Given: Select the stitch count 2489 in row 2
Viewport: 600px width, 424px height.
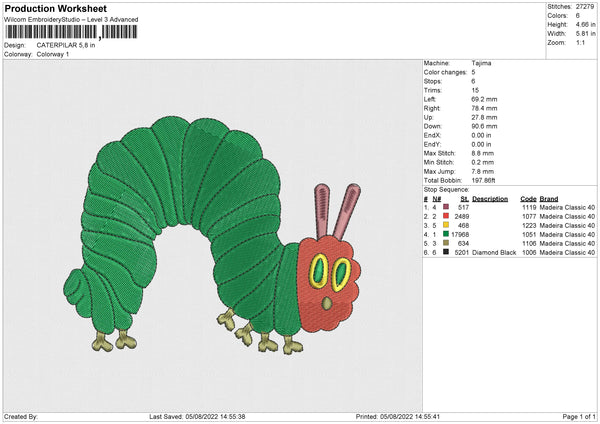Looking at the screenshot, I should click(x=462, y=217).
